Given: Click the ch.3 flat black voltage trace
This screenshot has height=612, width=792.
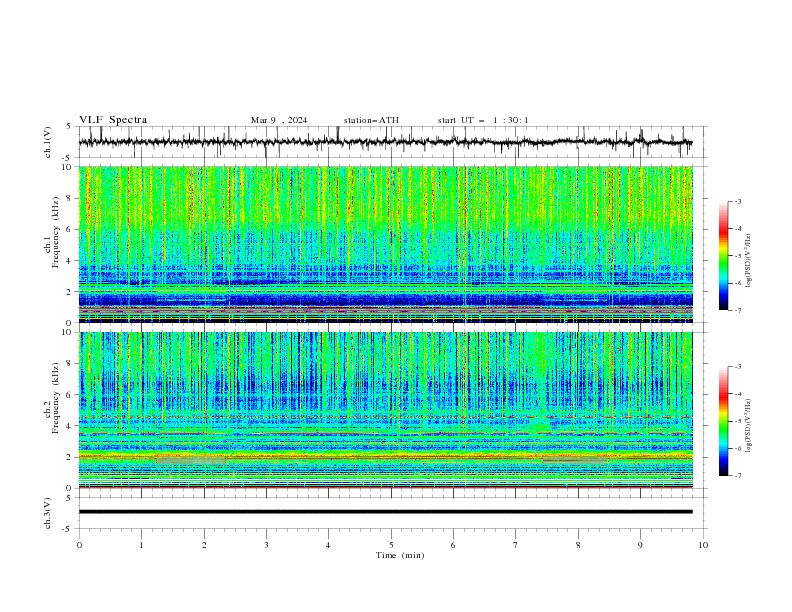Looking at the screenshot, I should pos(385,512).
